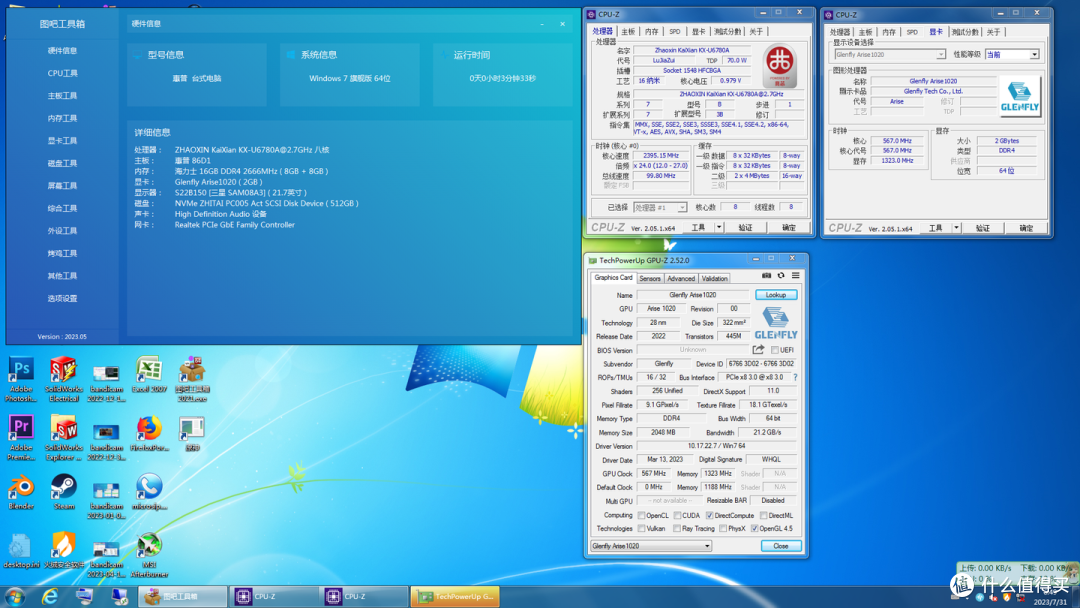Click the Close button in GPU-Z

pyautogui.click(x=781, y=546)
